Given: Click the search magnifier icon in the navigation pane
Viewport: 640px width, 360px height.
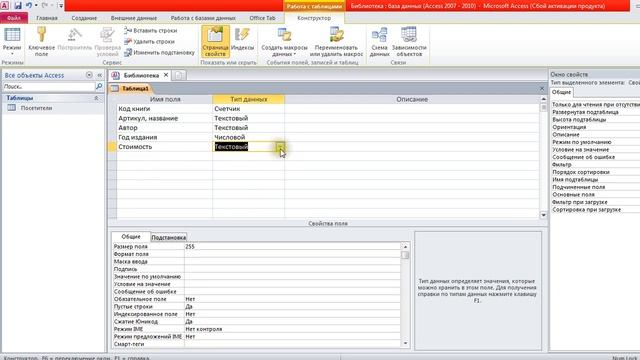Looking at the screenshot, I should tap(99, 87).
